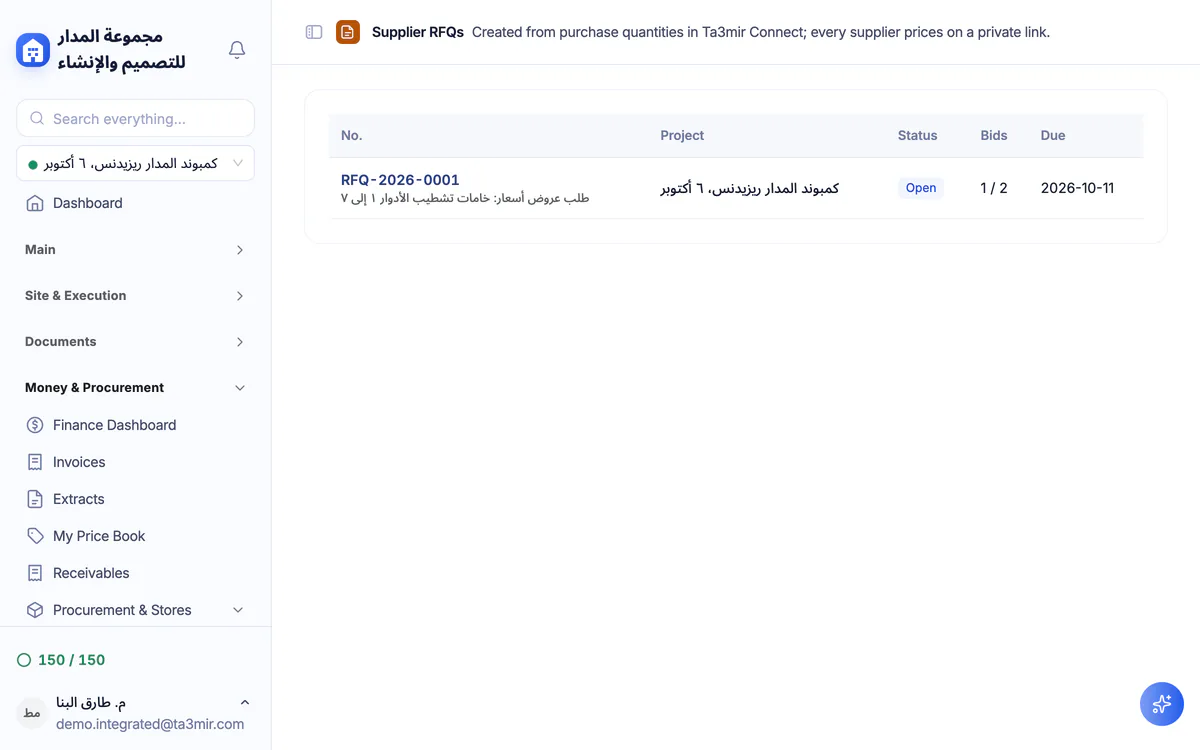1200x750 pixels.
Task: Click the Project column header
Action: (x=682, y=135)
